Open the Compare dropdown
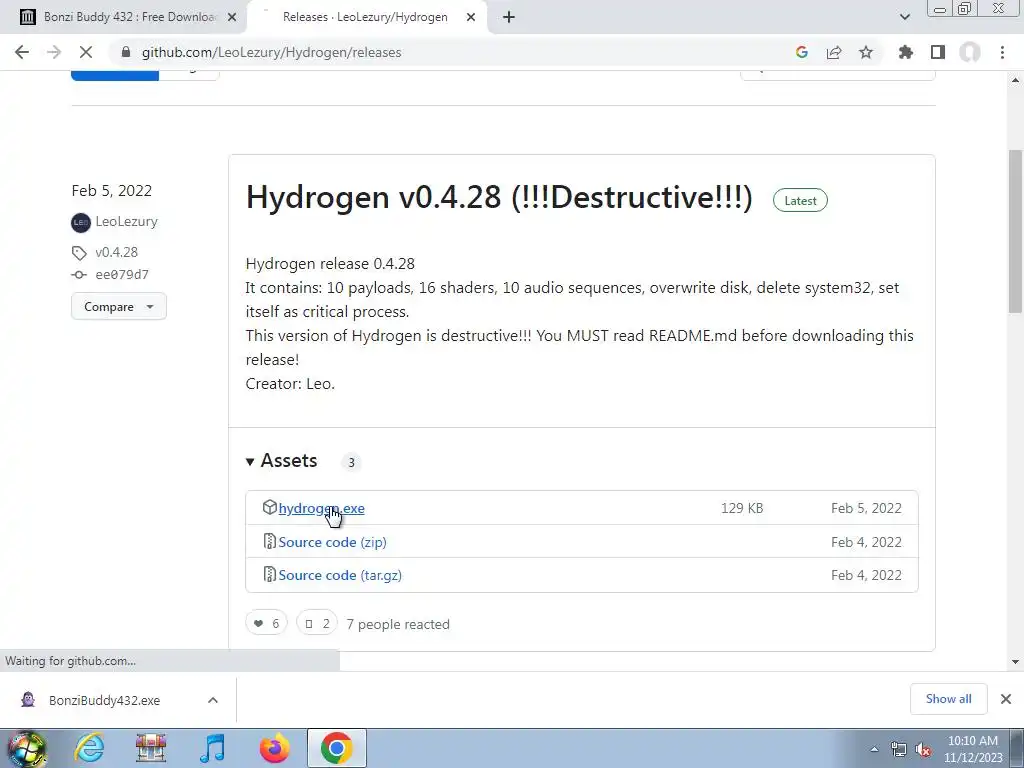 (119, 306)
